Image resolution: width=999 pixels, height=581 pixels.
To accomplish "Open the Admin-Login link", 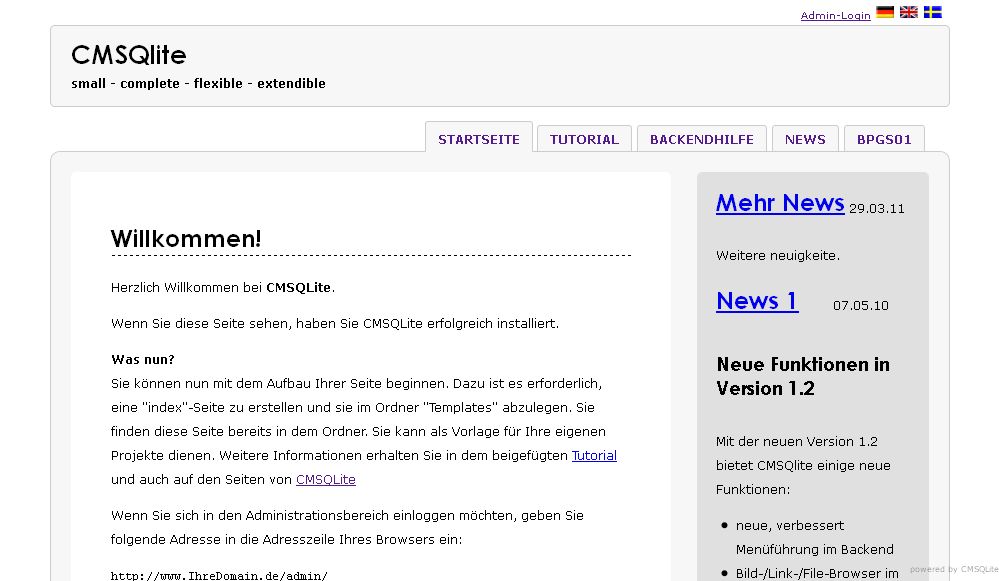I will click(x=835, y=16).
